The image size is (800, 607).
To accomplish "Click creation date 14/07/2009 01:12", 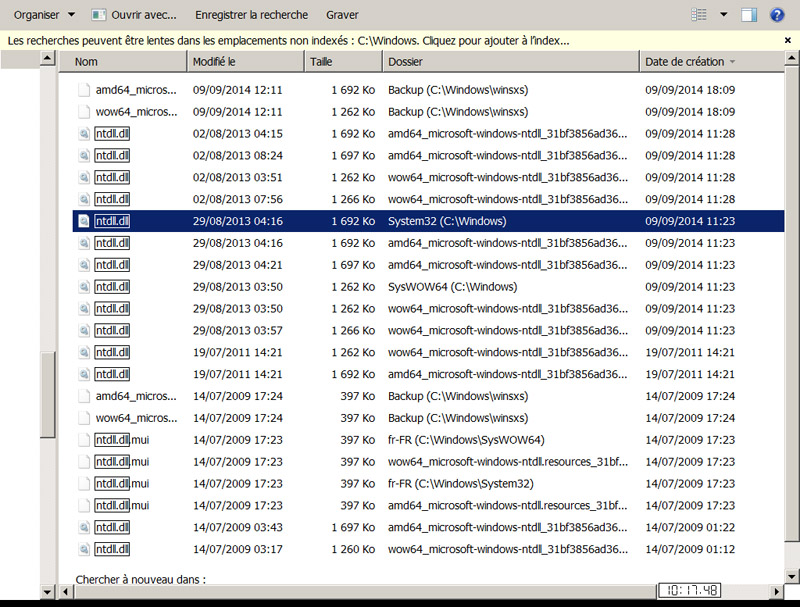I will 690,549.
